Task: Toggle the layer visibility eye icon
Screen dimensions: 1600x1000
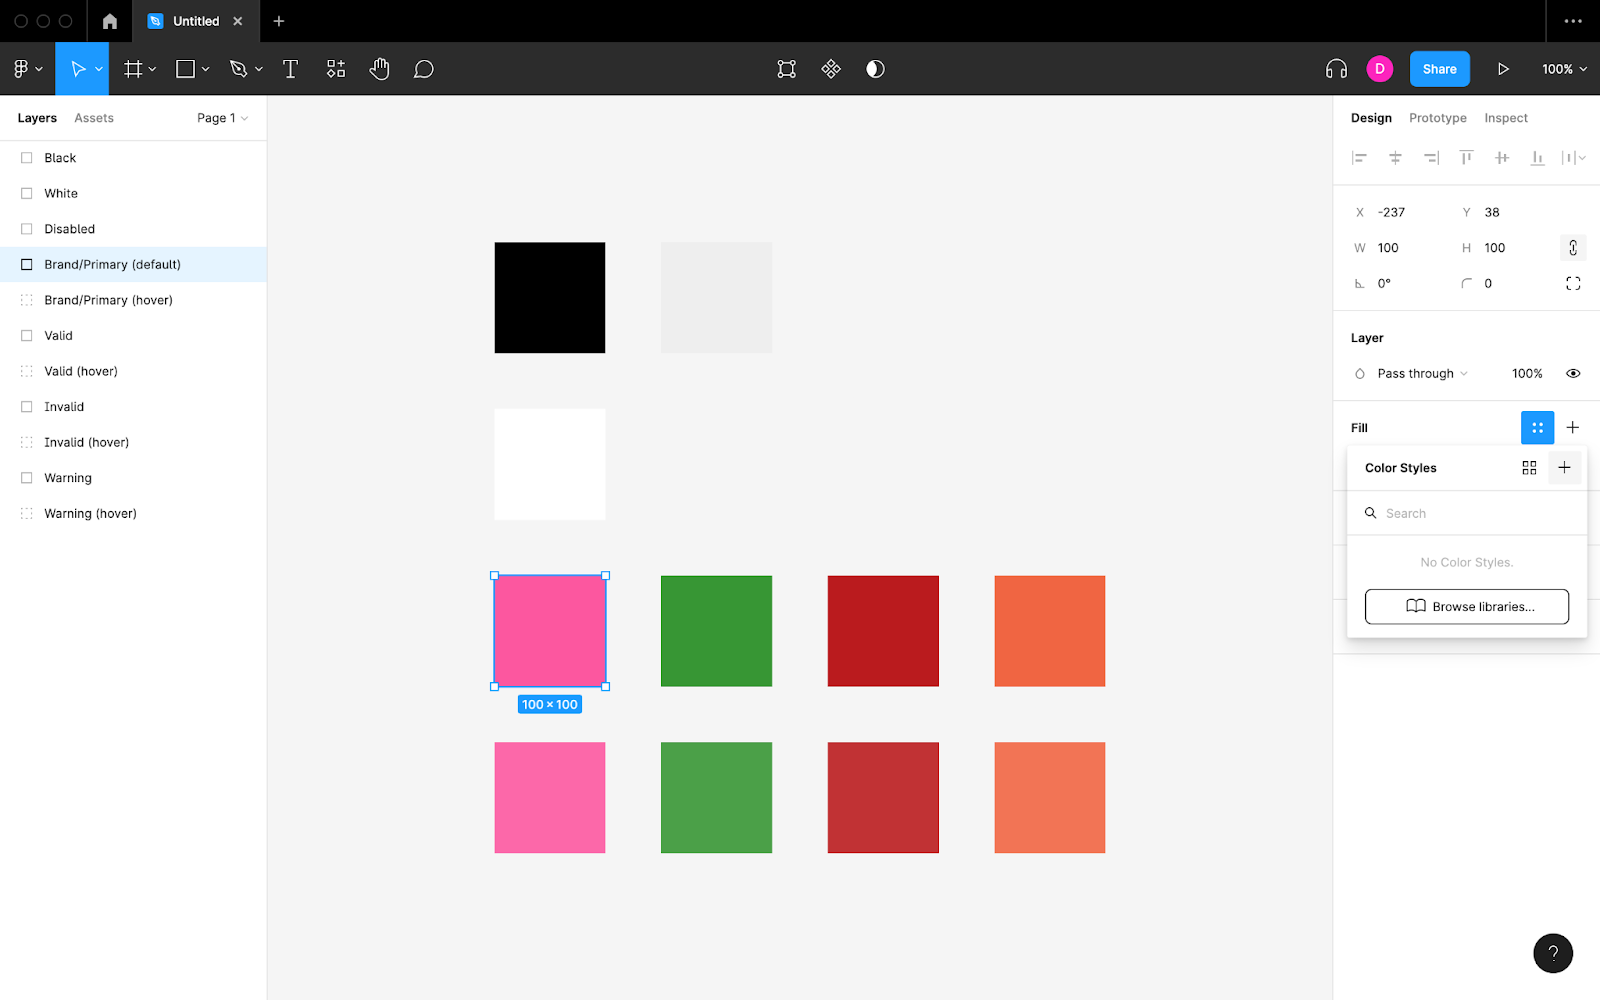Action: point(1573,374)
